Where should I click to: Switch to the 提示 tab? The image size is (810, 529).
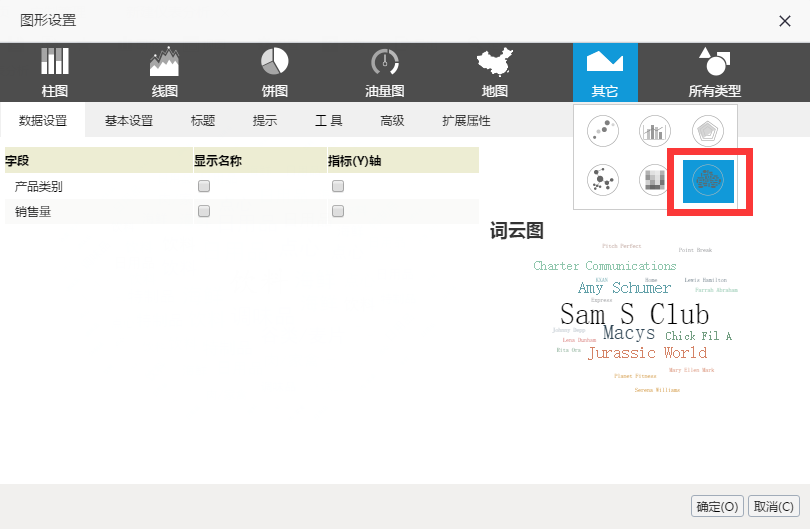[x=264, y=120]
